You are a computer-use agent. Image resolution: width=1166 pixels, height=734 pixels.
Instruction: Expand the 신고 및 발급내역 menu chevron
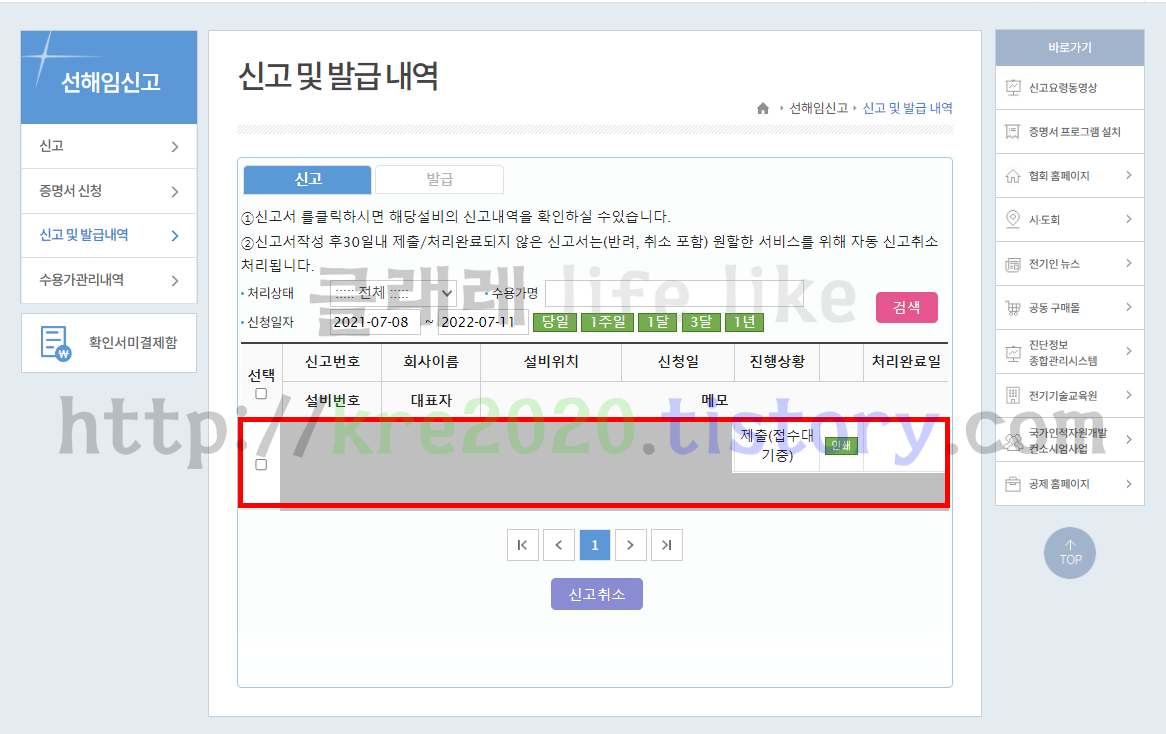pyautogui.click(x=175, y=236)
